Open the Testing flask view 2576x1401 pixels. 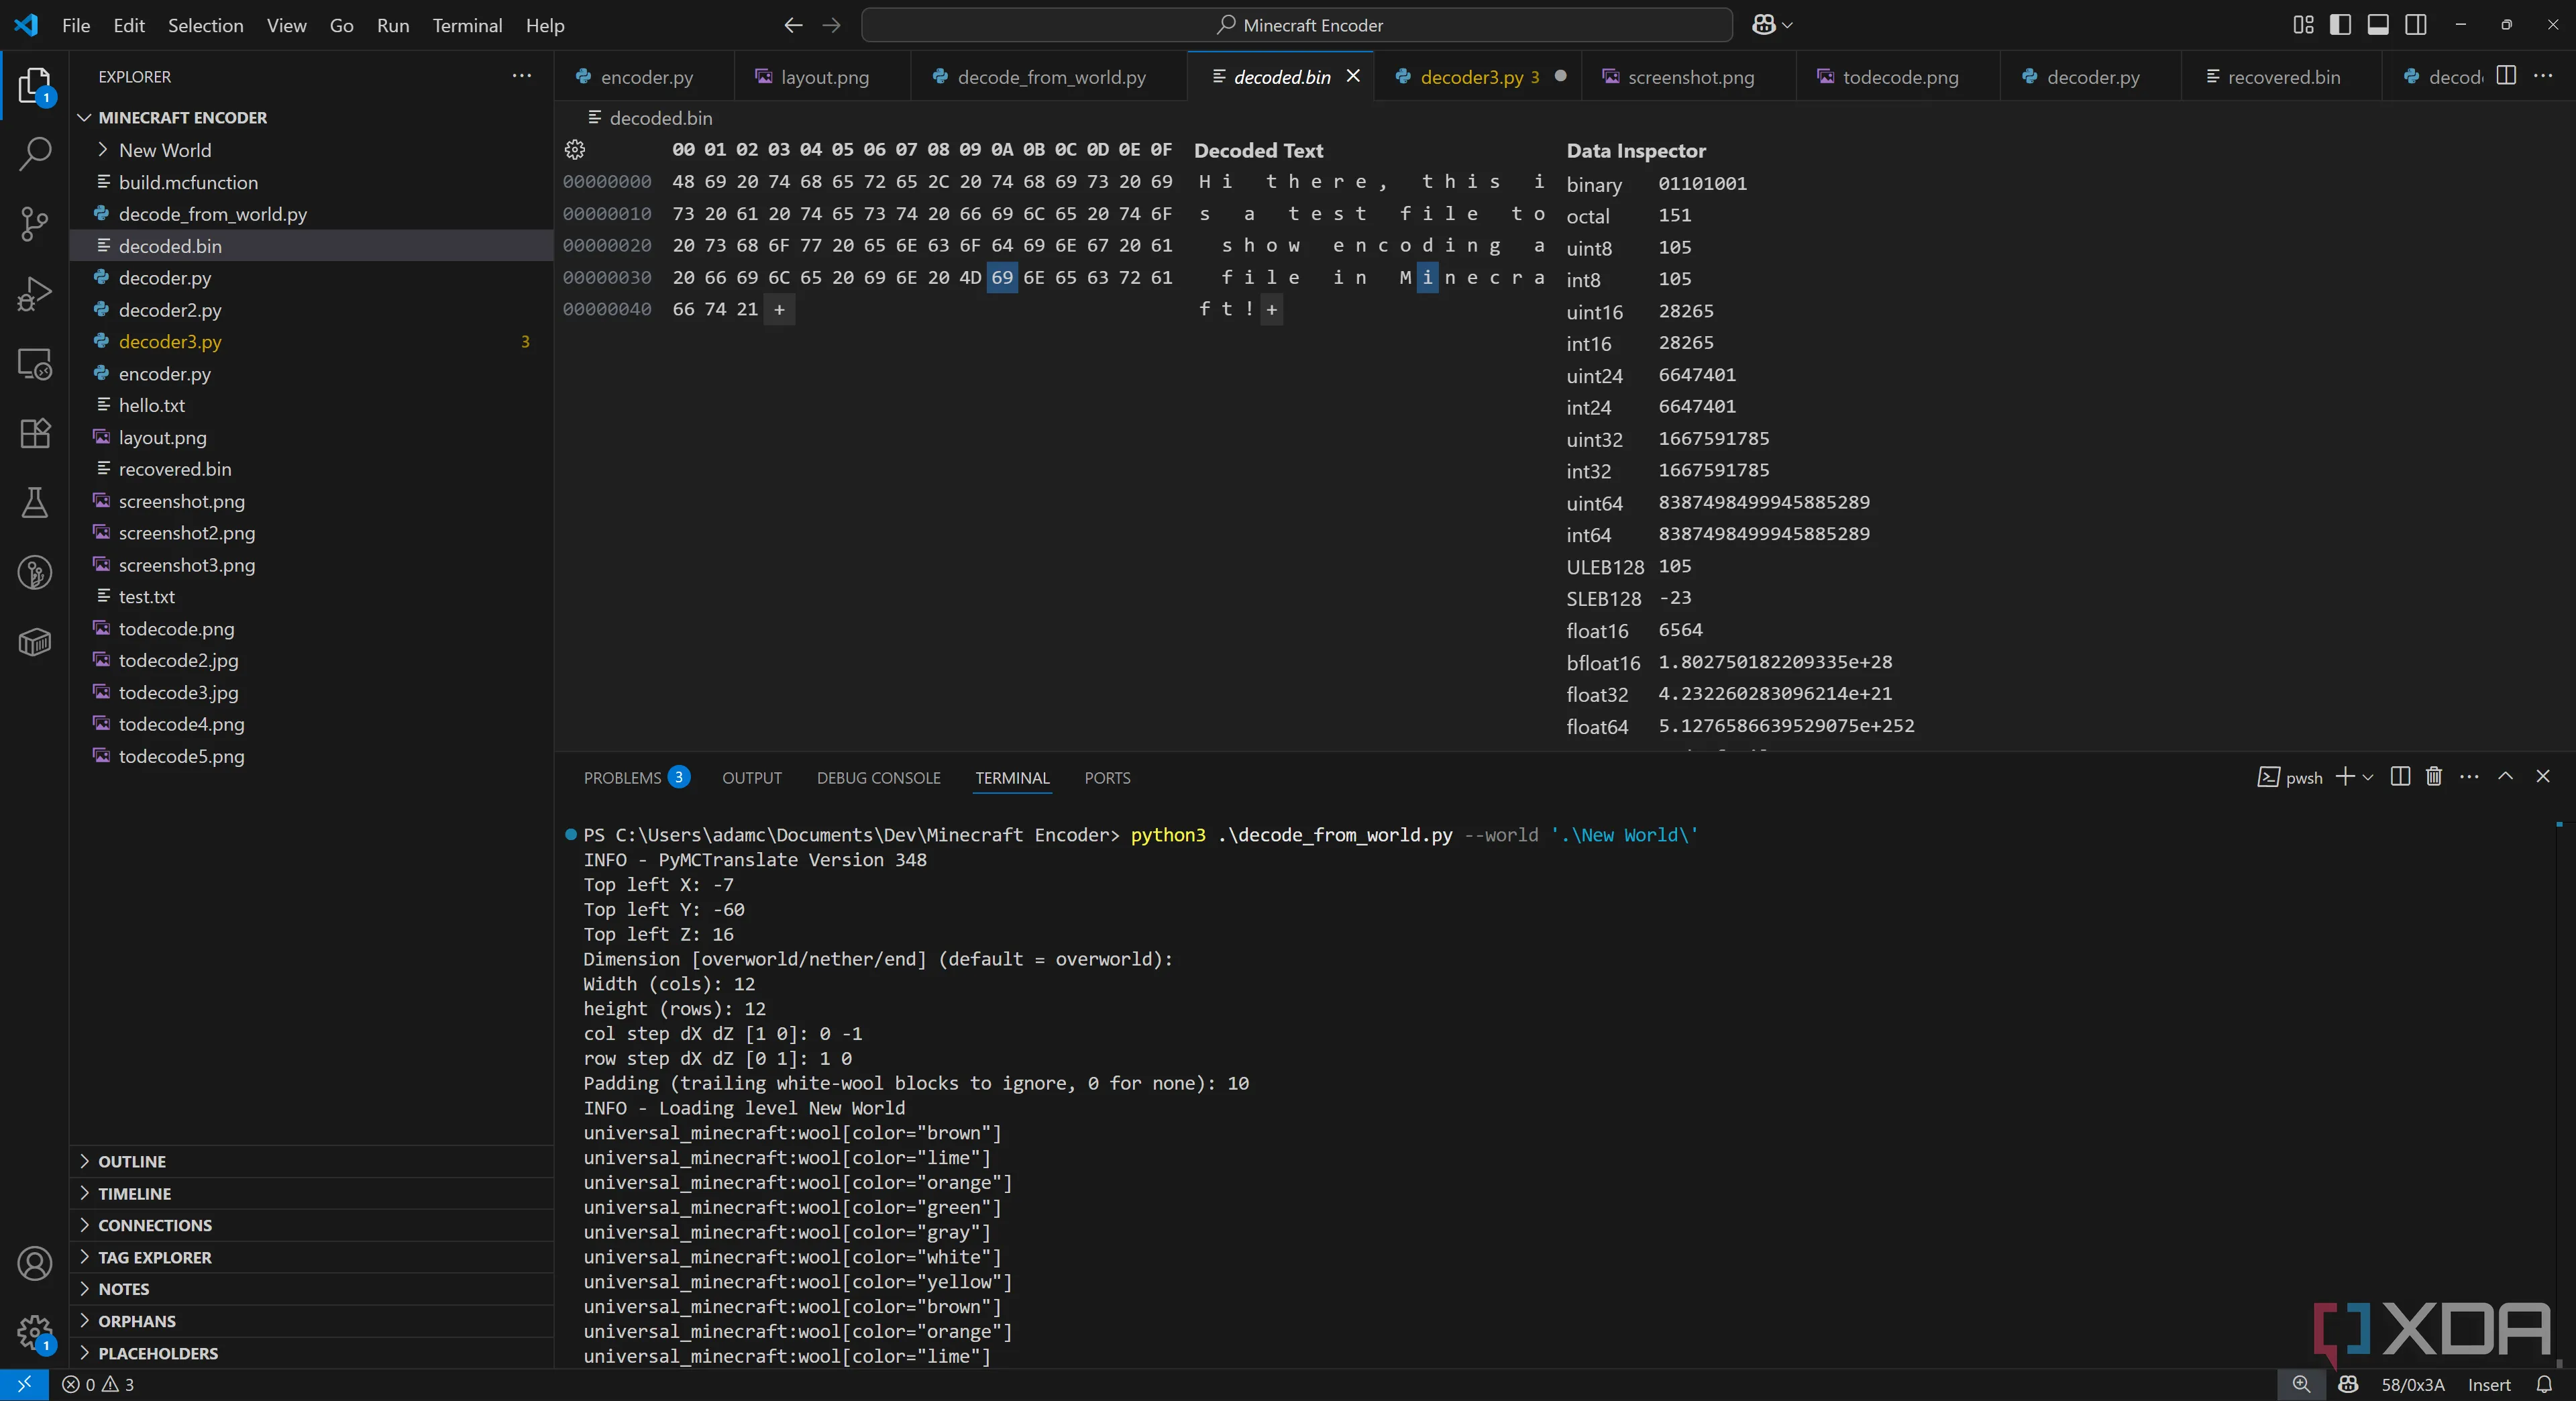34,503
